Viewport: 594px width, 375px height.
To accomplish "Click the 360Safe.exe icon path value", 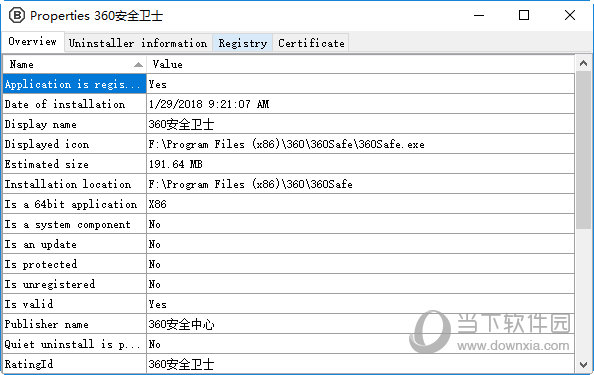I will click(286, 144).
